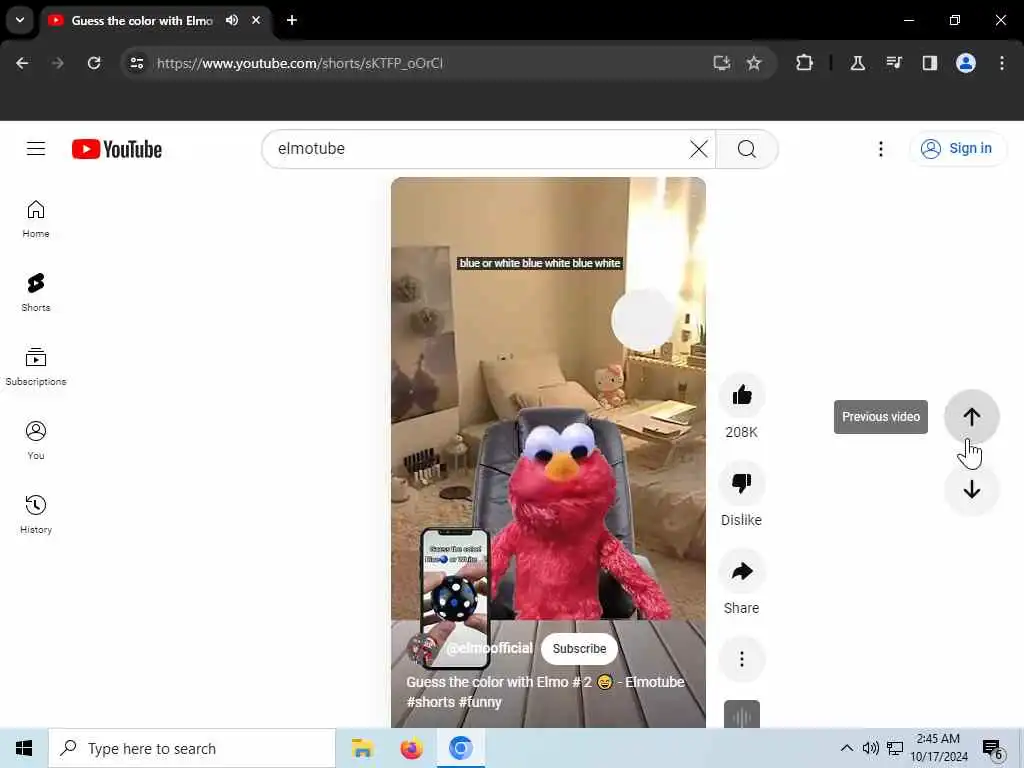Open Shorts in the sidebar

pyautogui.click(x=36, y=293)
